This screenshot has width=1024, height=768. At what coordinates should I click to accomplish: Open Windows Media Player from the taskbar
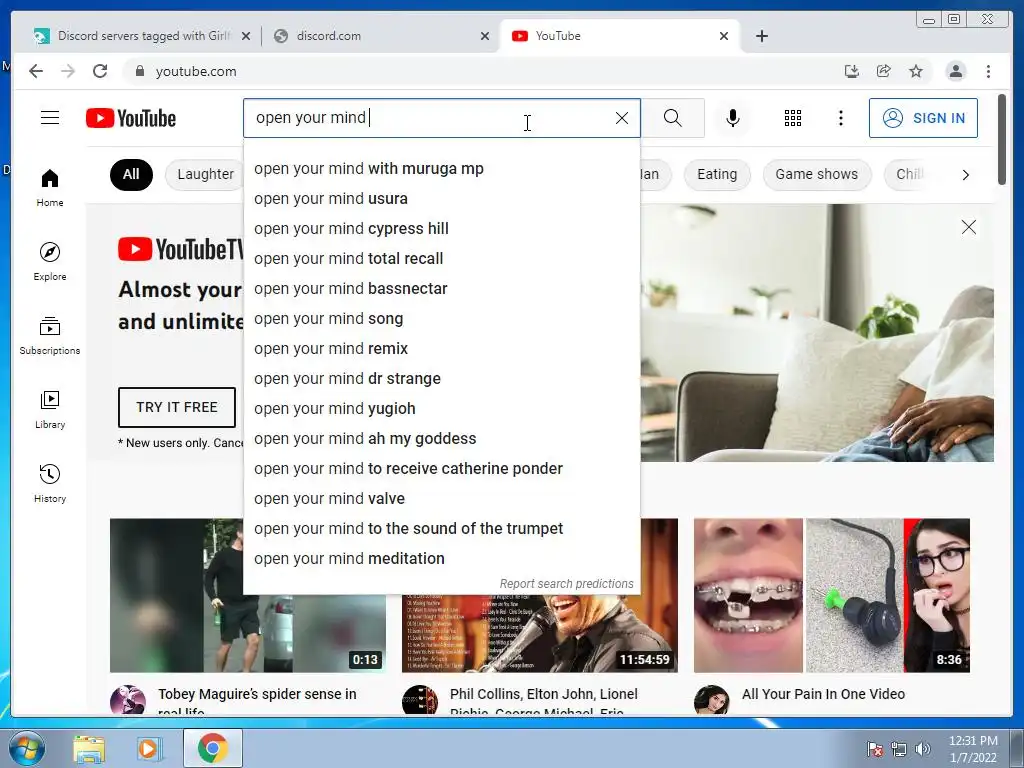pyautogui.click(x=148, y=748)
